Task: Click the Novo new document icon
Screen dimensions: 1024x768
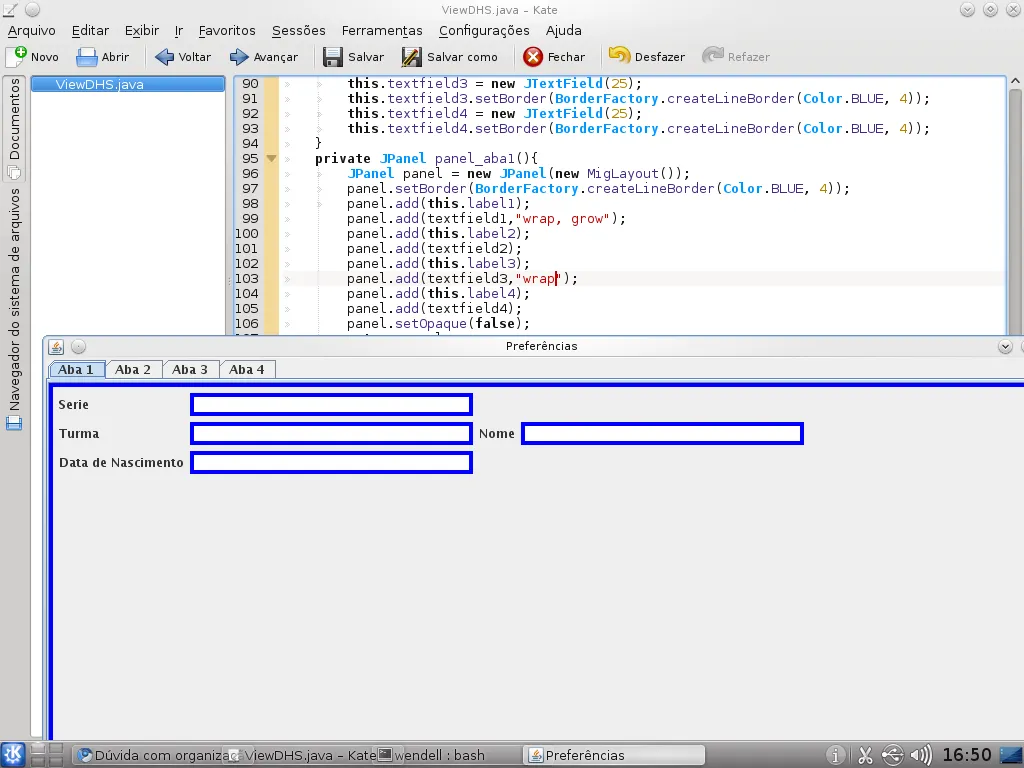Action: tap(17, 57)
